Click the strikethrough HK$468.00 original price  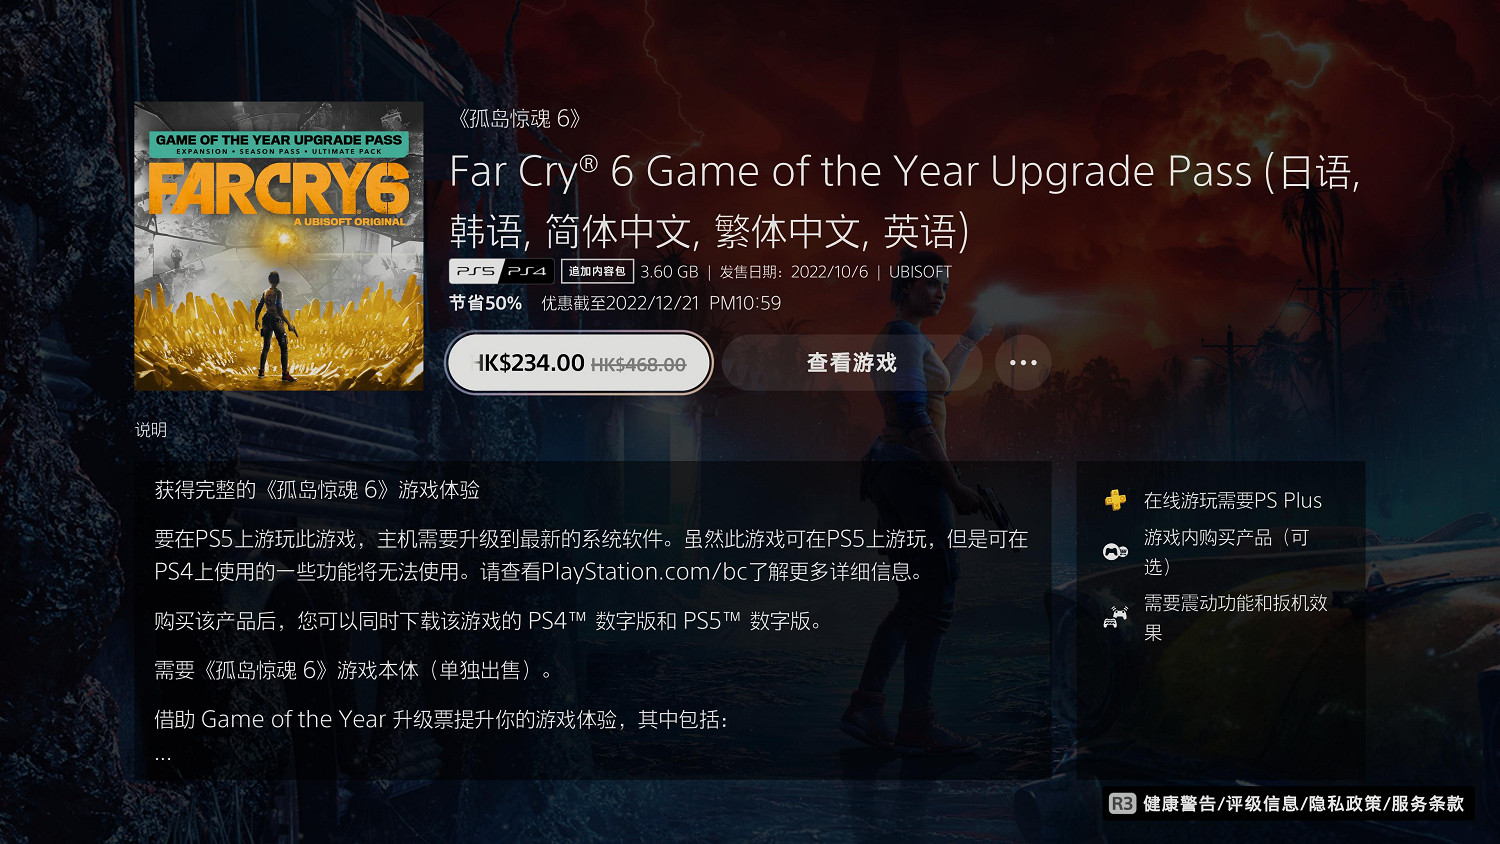(638, 365)
